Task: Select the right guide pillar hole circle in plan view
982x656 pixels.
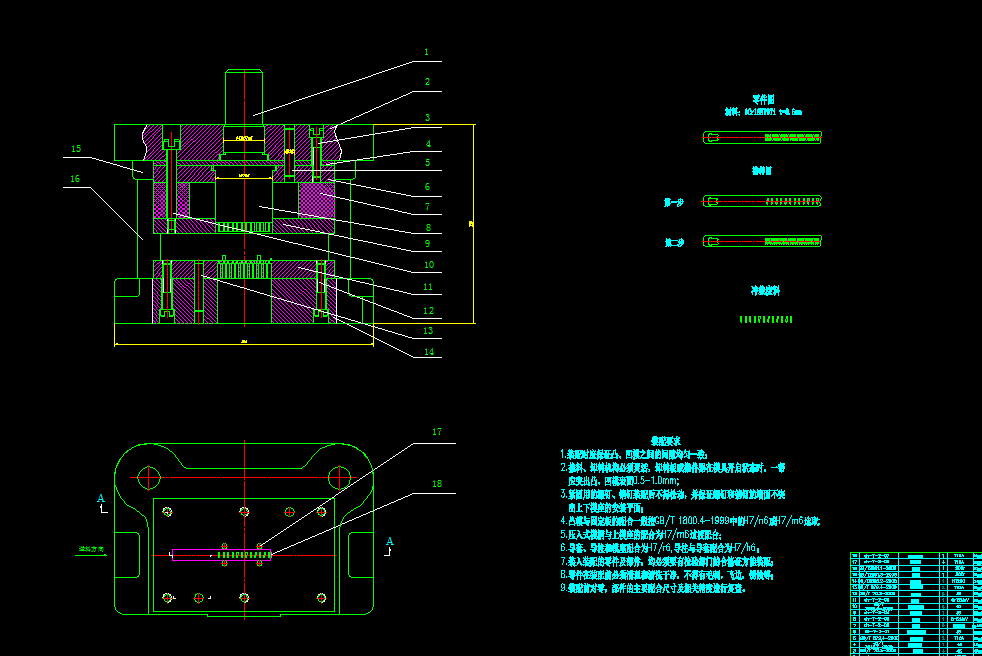Action: coord(339,478)
